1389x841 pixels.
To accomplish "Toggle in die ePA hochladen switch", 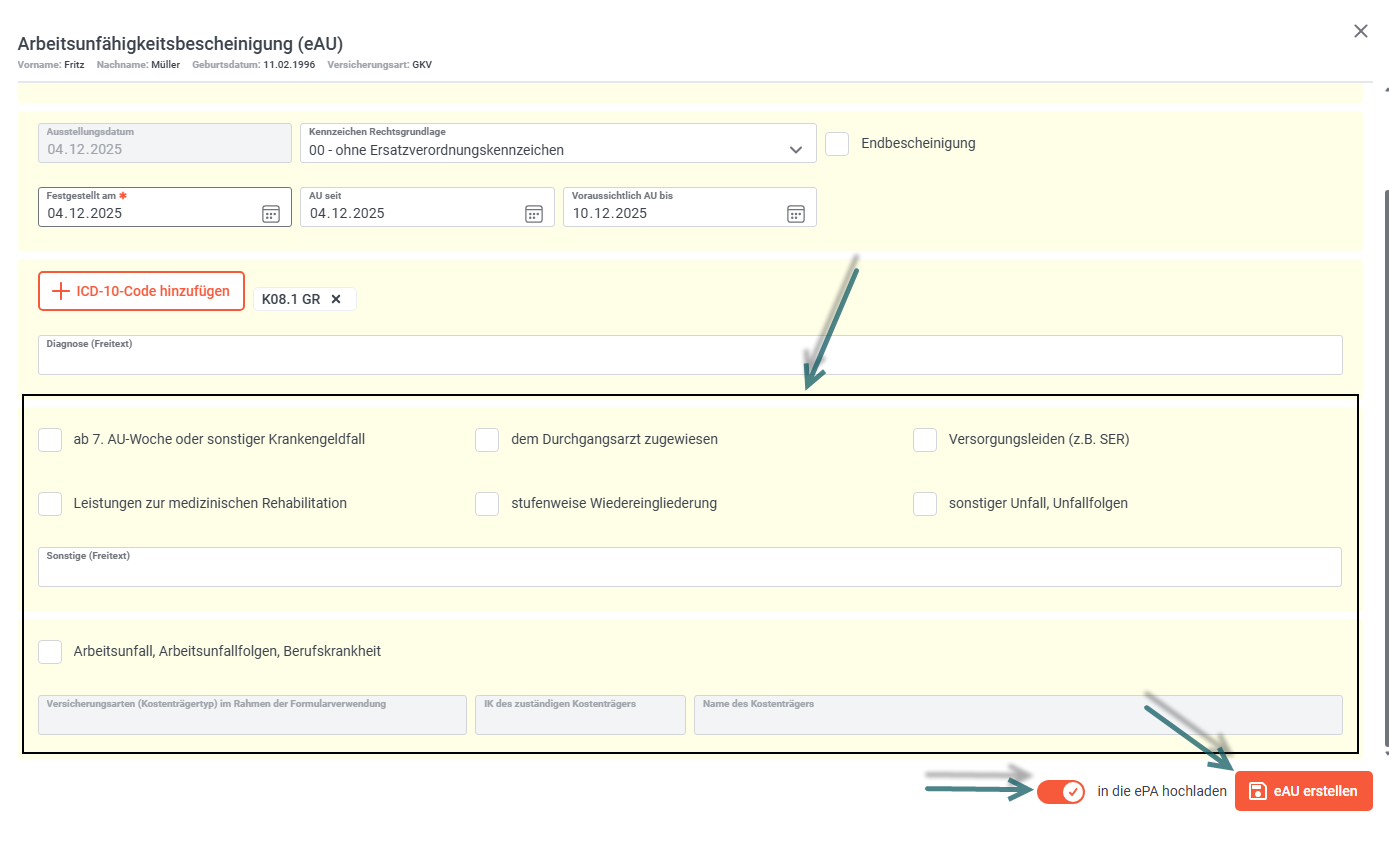I will coord(1061,792).
